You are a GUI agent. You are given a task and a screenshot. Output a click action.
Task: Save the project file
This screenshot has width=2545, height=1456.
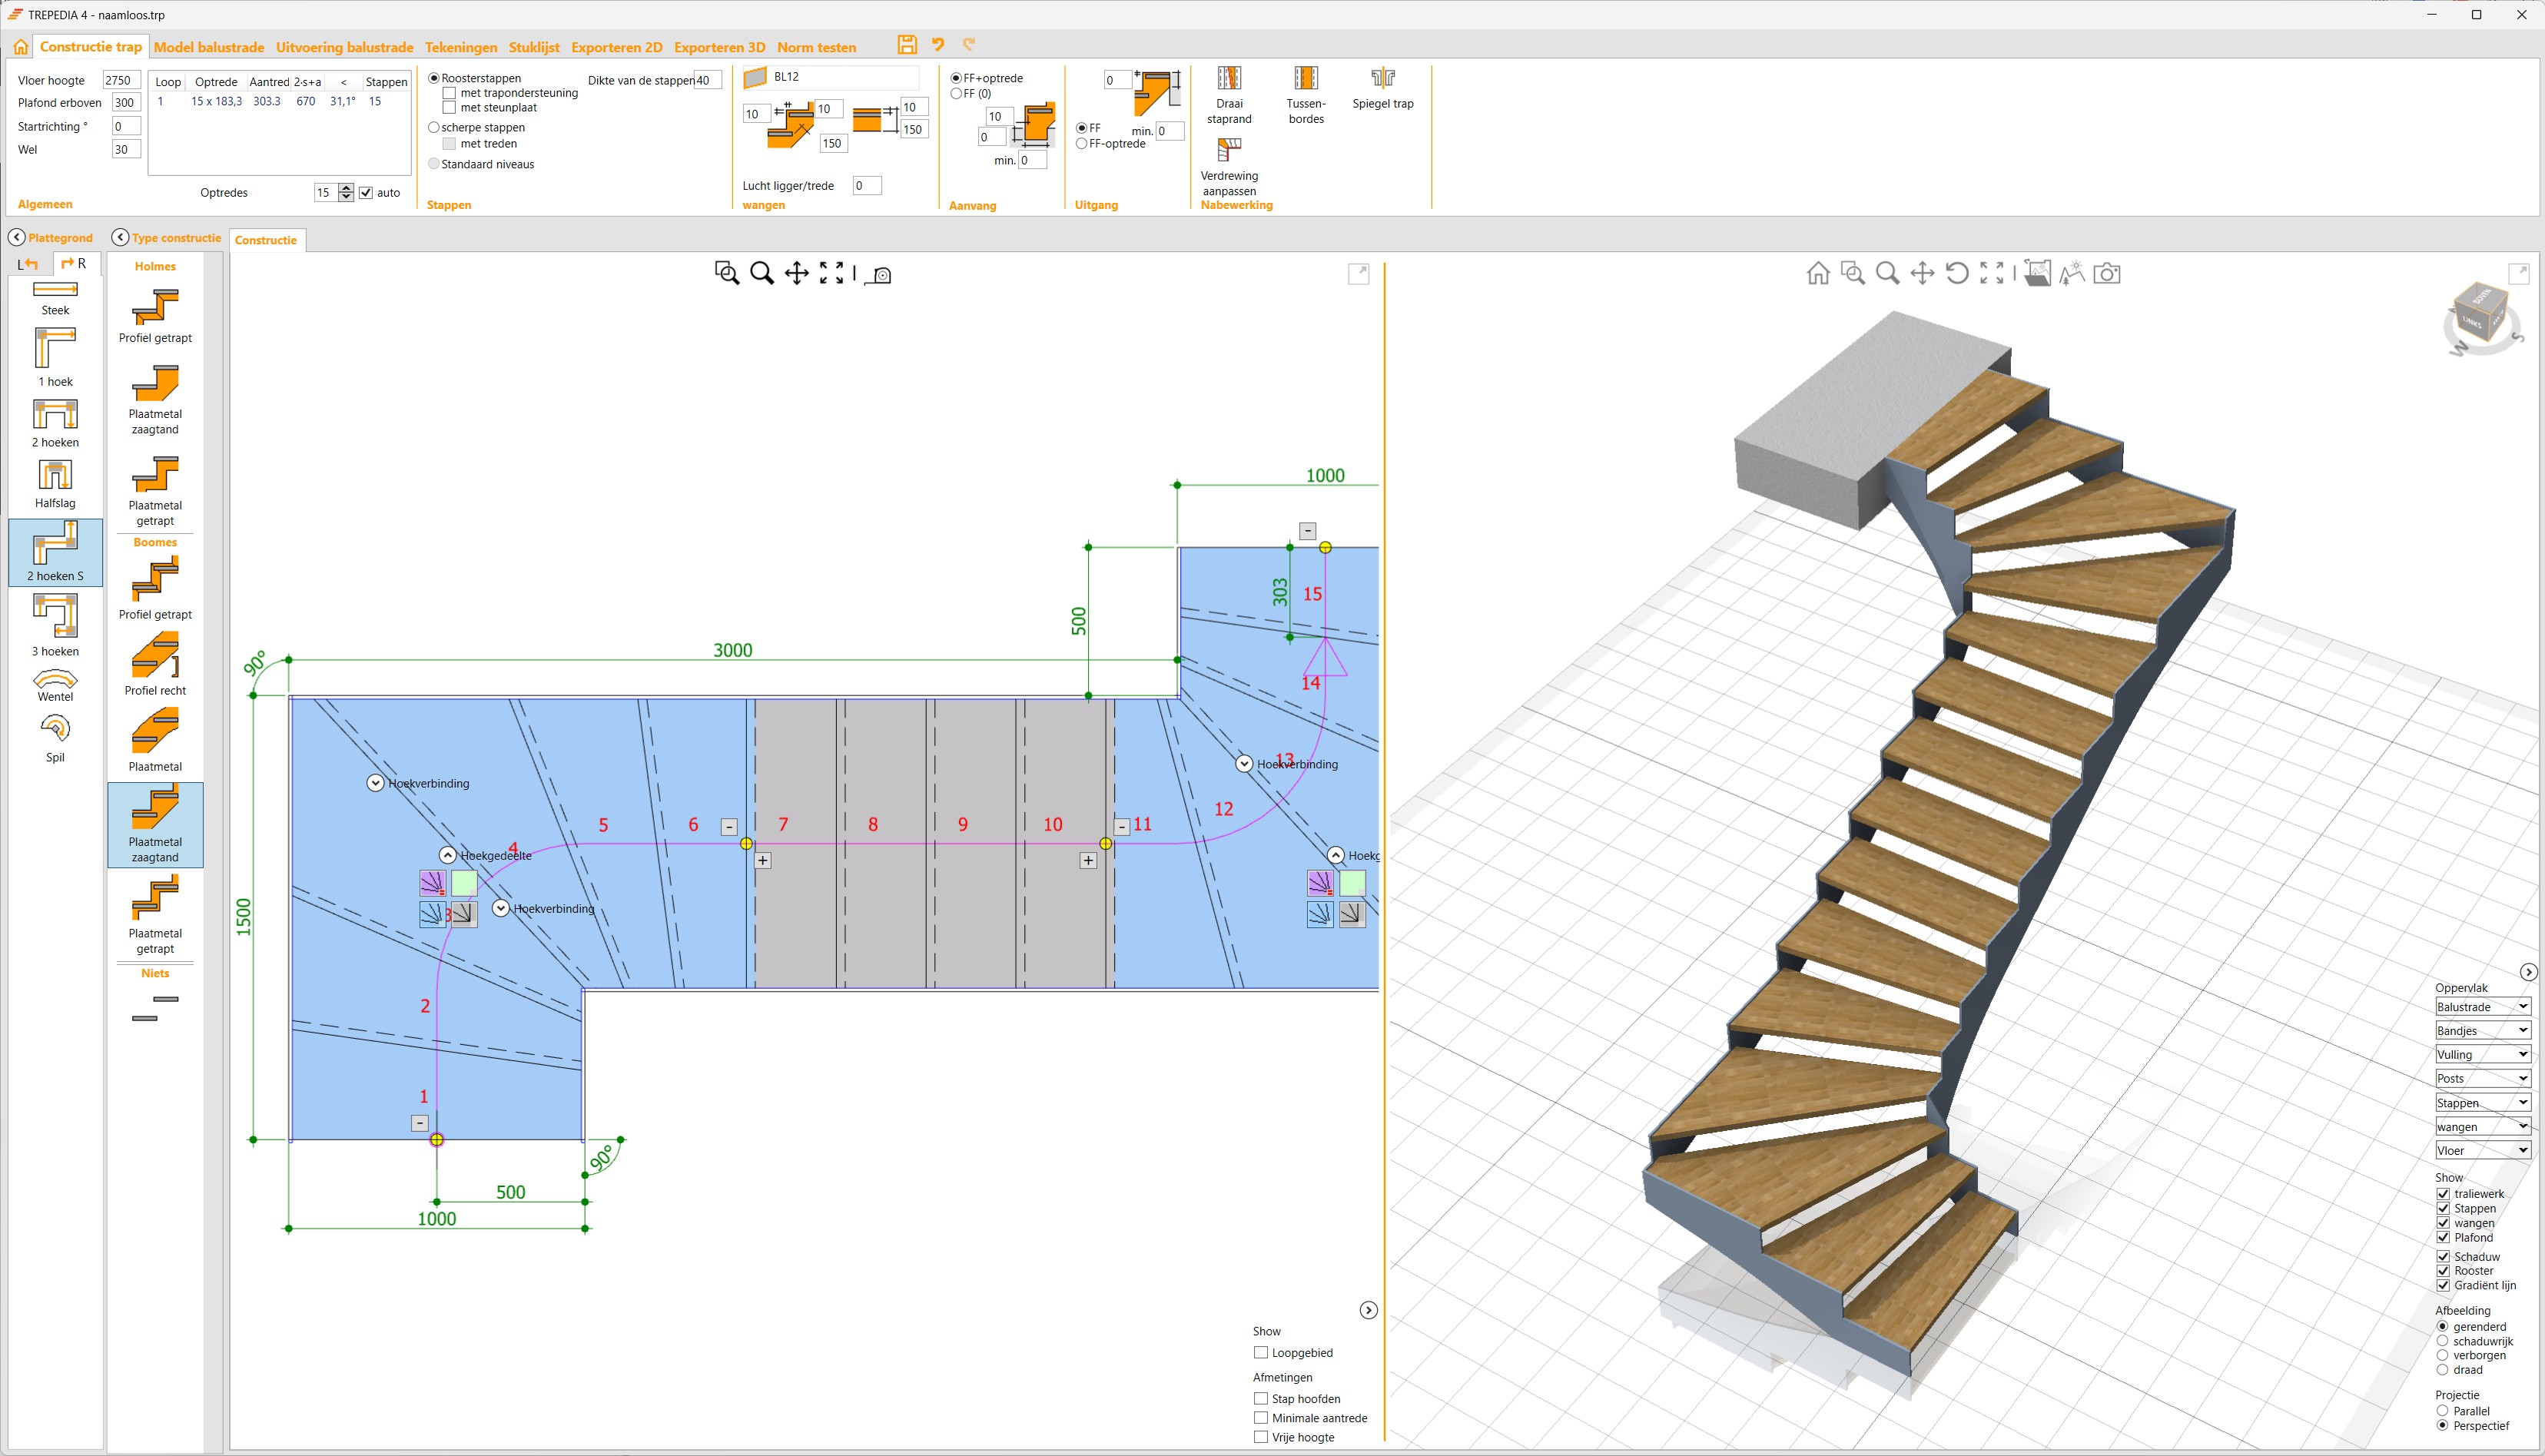click(907, 44)
